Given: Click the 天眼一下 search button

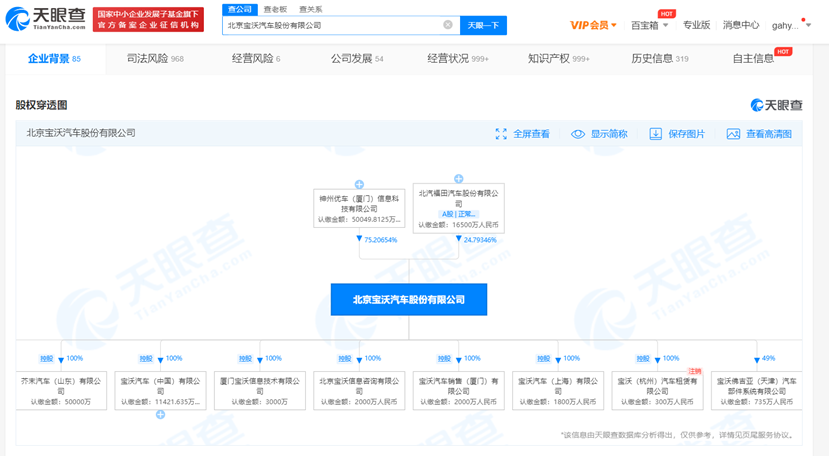Looking at the screenshot, I should coord(483,25).
